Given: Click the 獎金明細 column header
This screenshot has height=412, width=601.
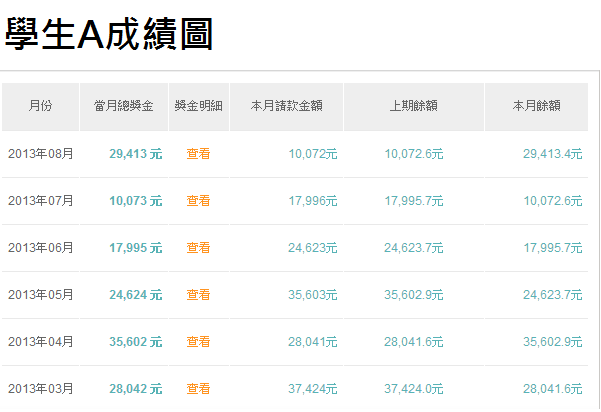Looking at the screenshot, I should (198, 105).
